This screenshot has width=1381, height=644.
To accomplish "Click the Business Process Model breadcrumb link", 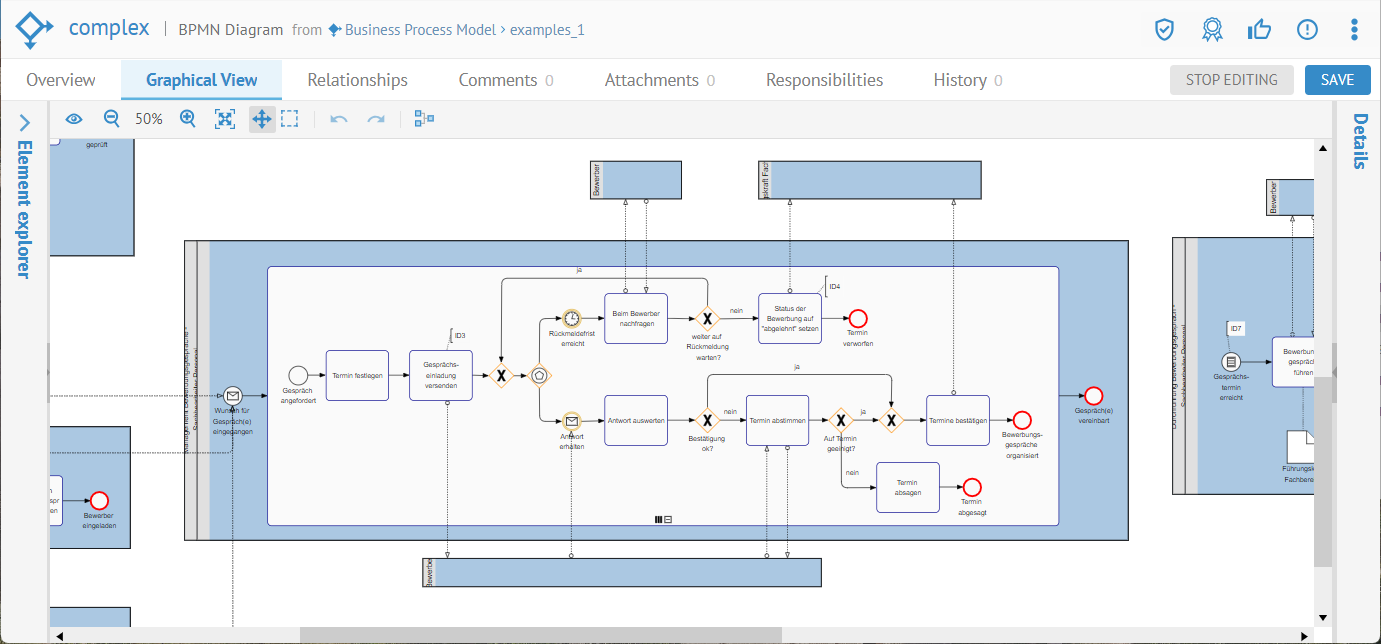I will pyautogui.click(x=420, y=30).
